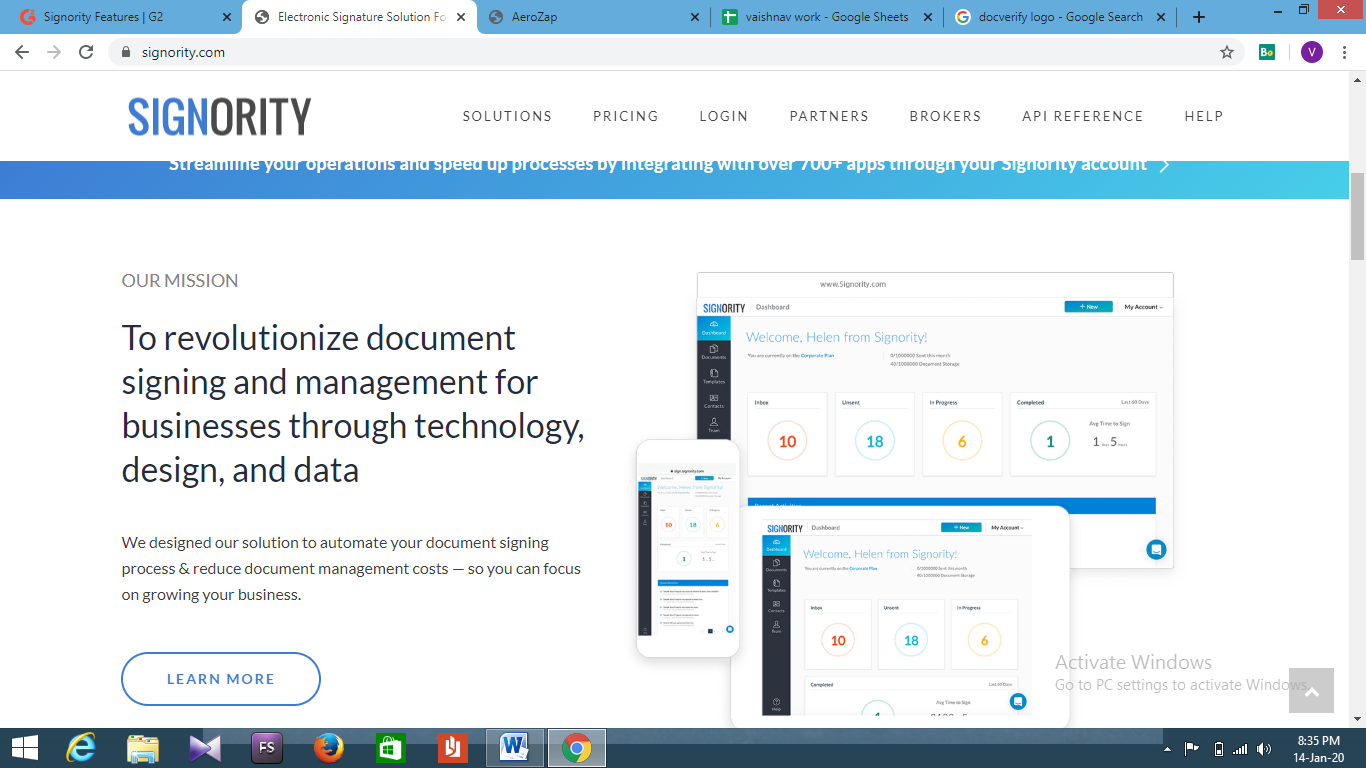Switch to Chrome in the taskbar

(x=576, y=748)
